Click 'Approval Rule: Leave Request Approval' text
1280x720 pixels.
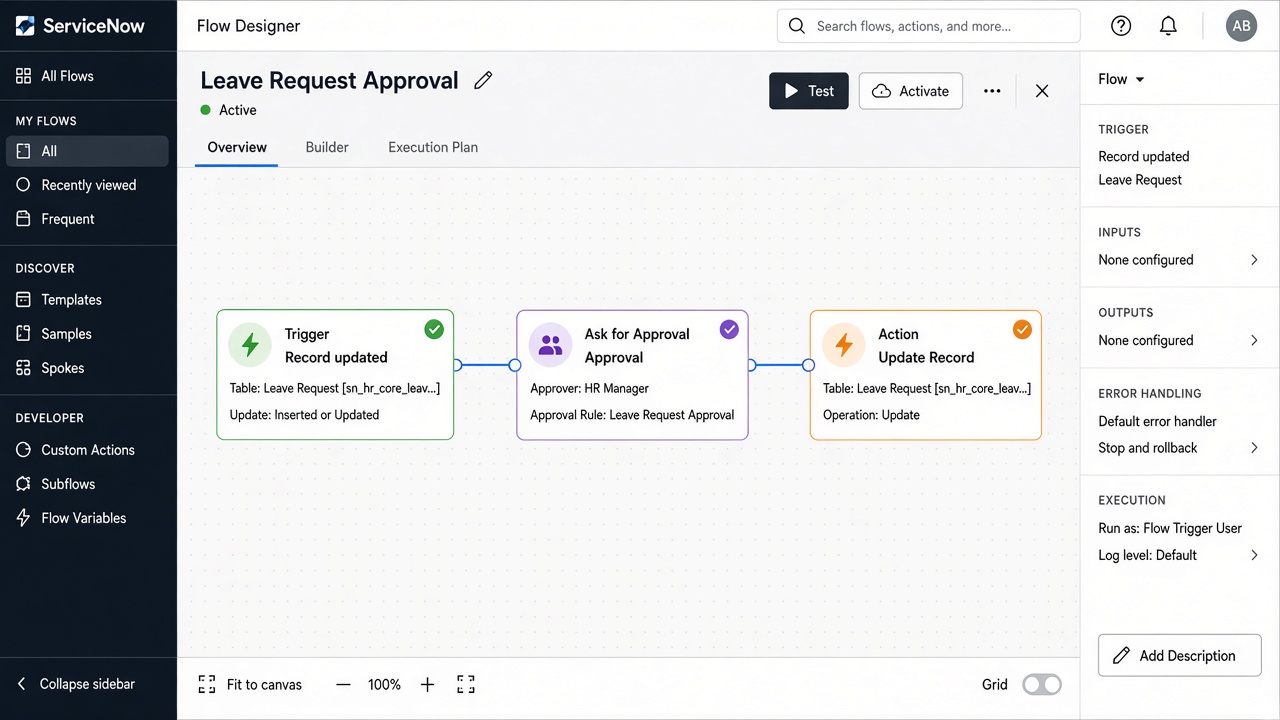coord(632,415)
